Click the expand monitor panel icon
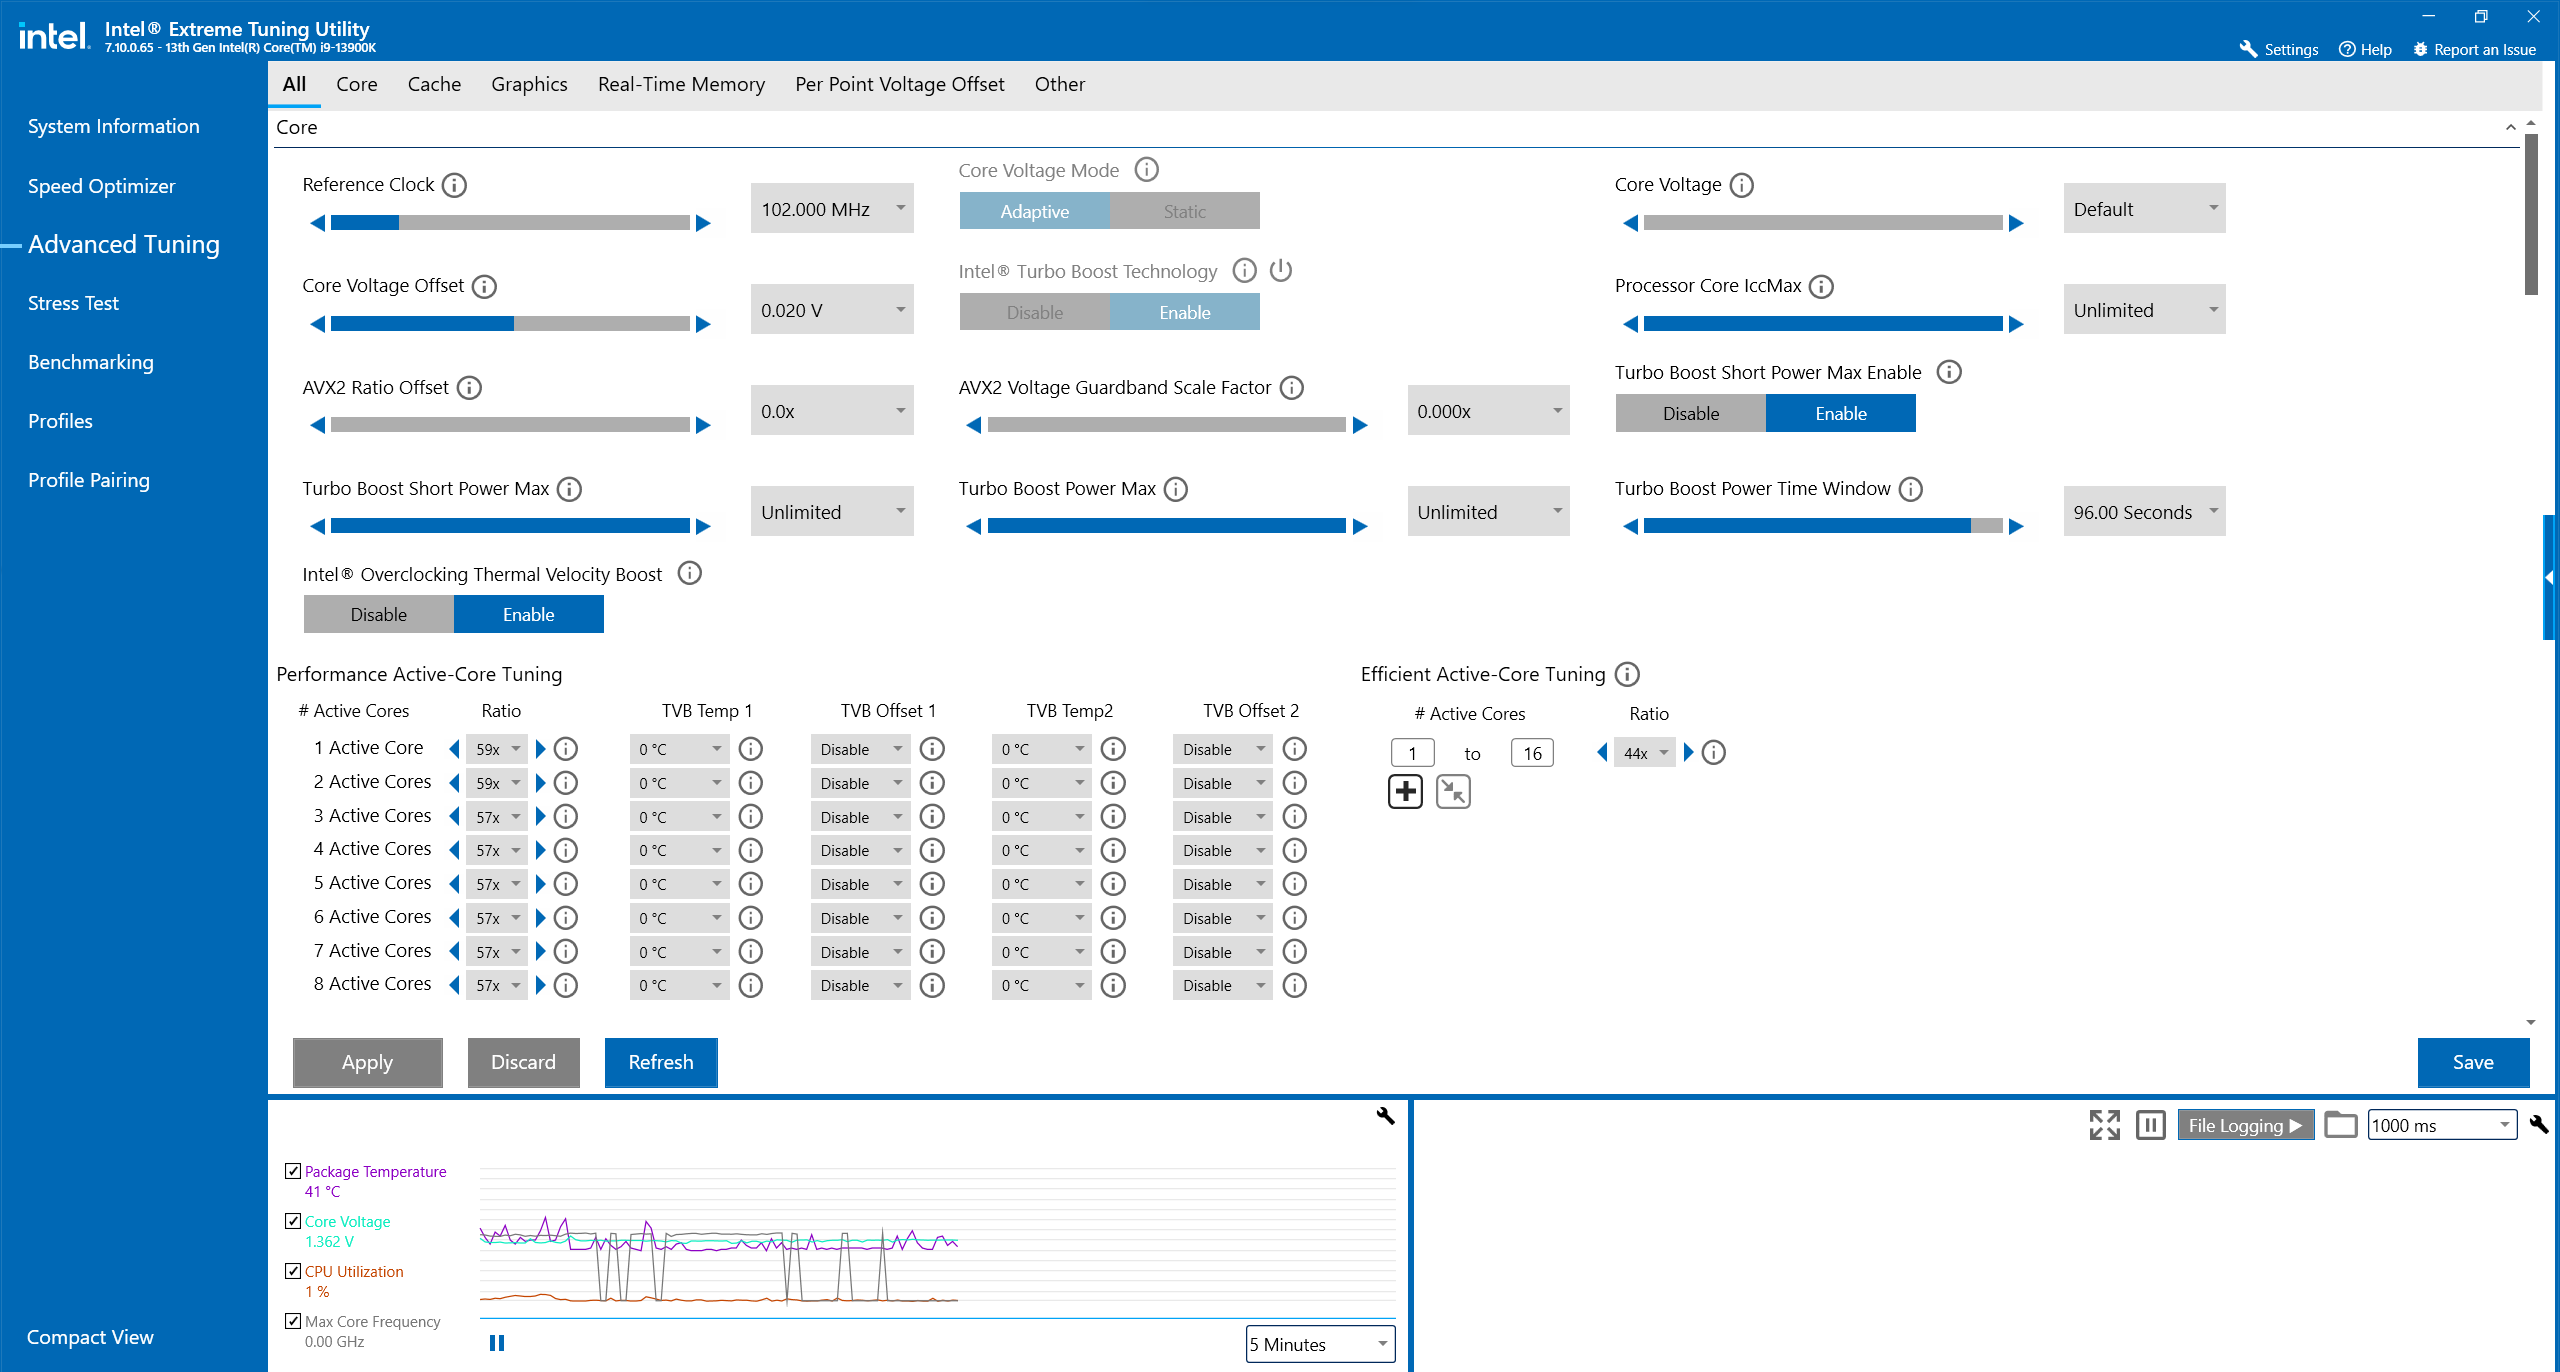Screen dimensions: 2560x1372 tap(2104, 1125)
